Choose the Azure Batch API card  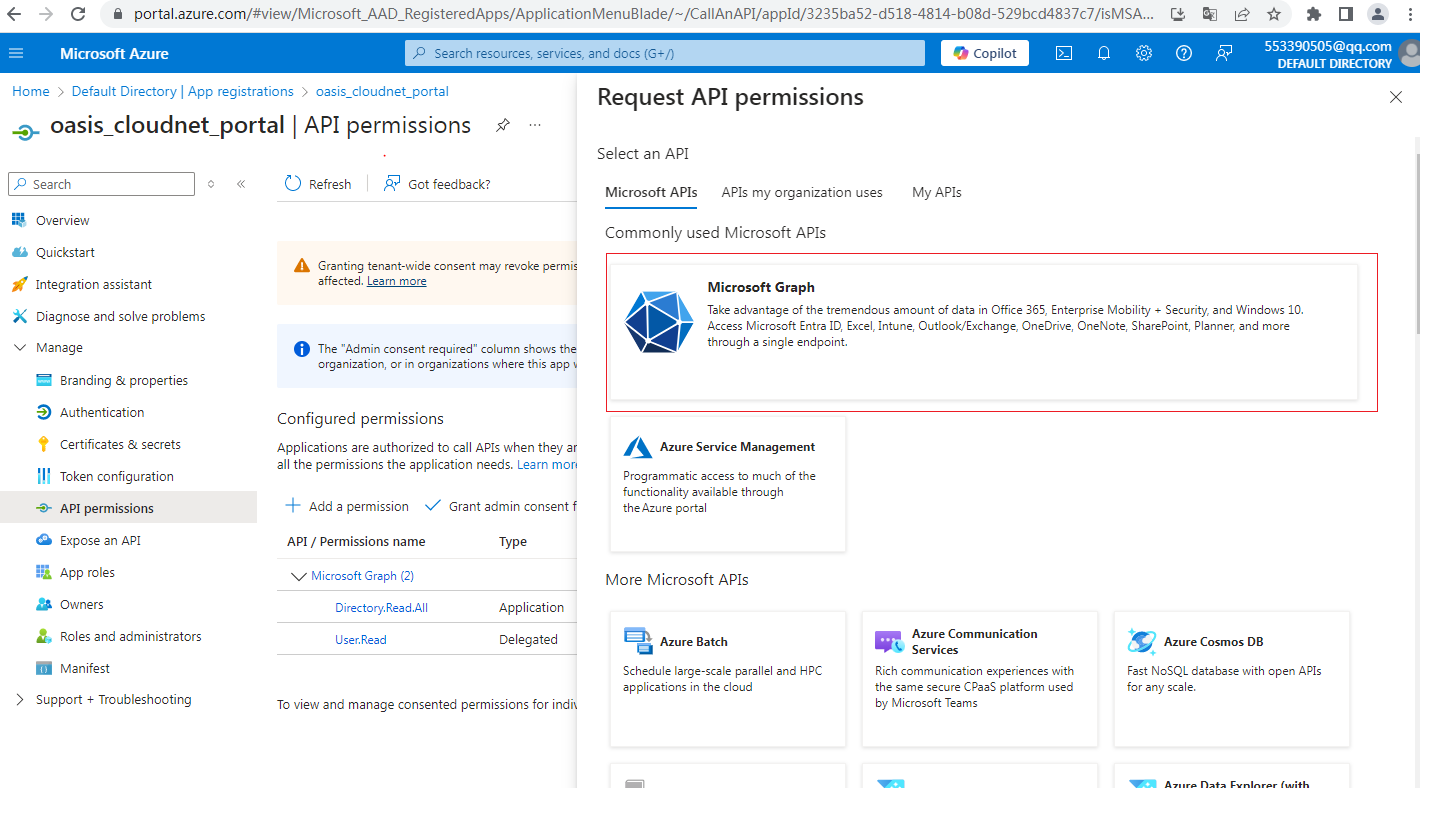coord(728,679)
